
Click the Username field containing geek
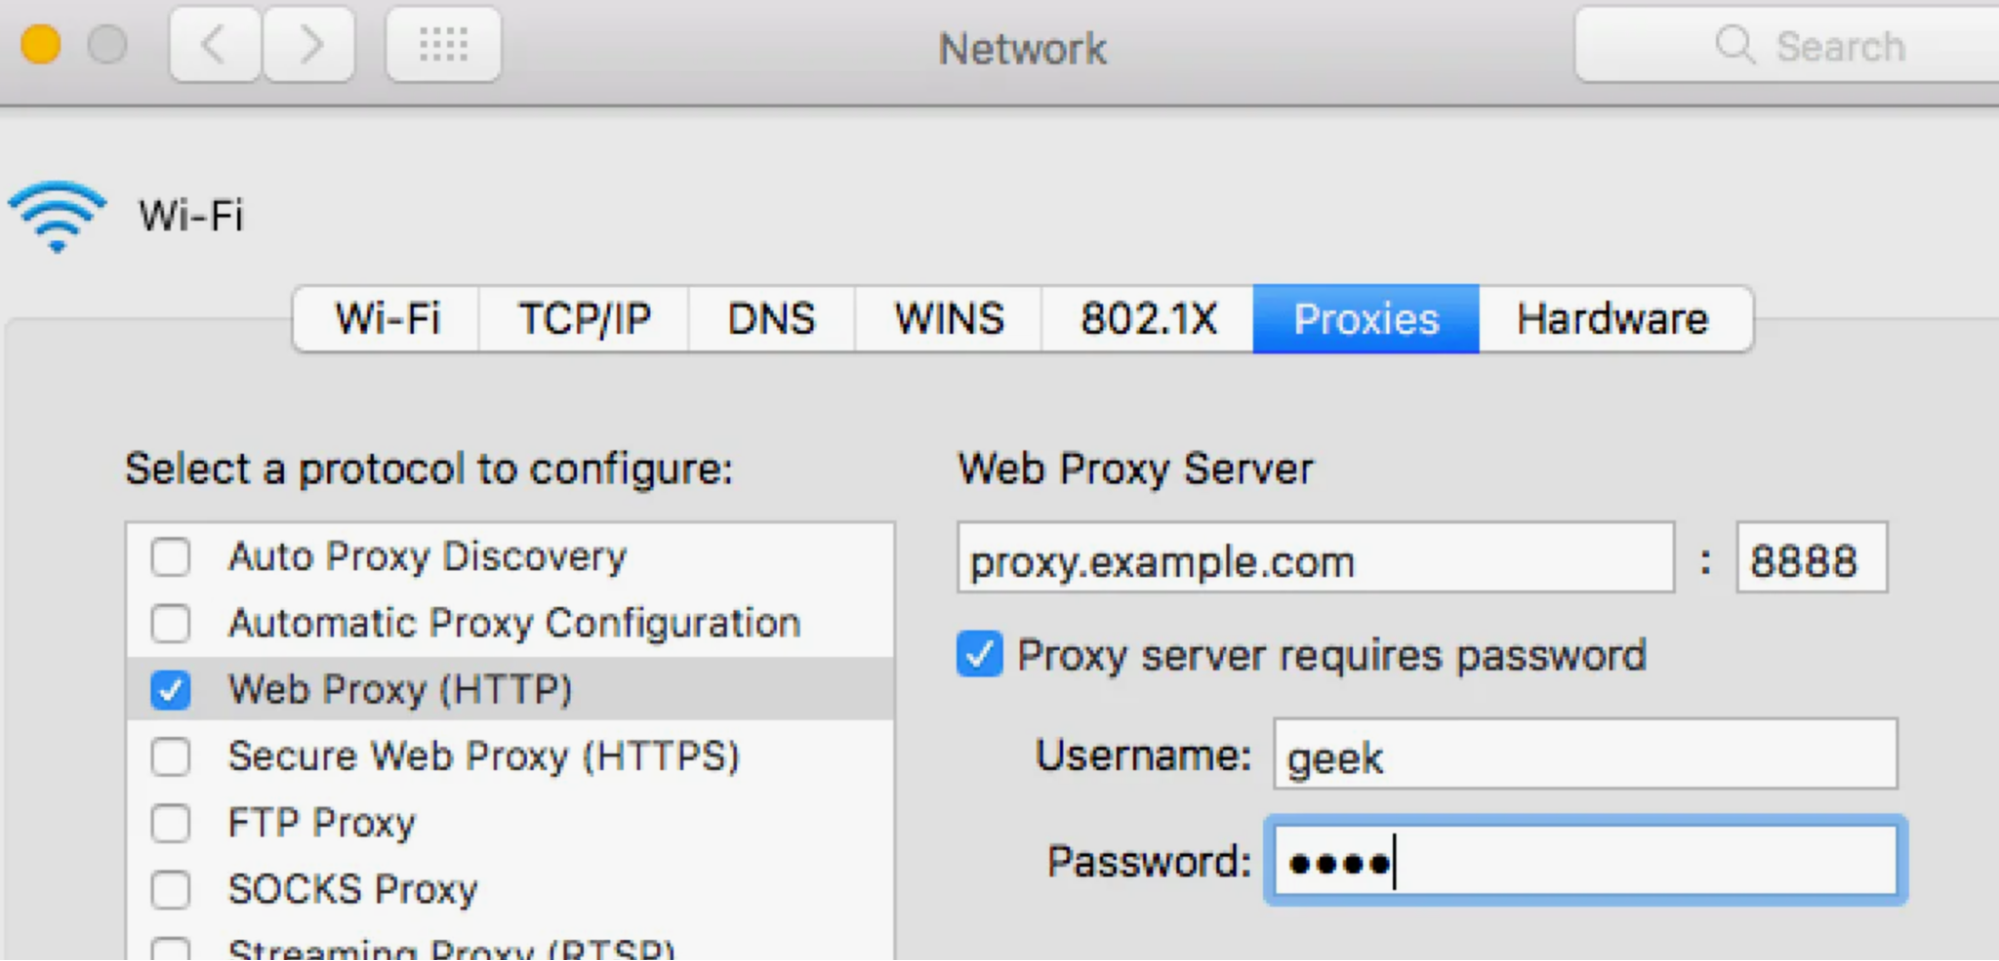point(1584,757)
